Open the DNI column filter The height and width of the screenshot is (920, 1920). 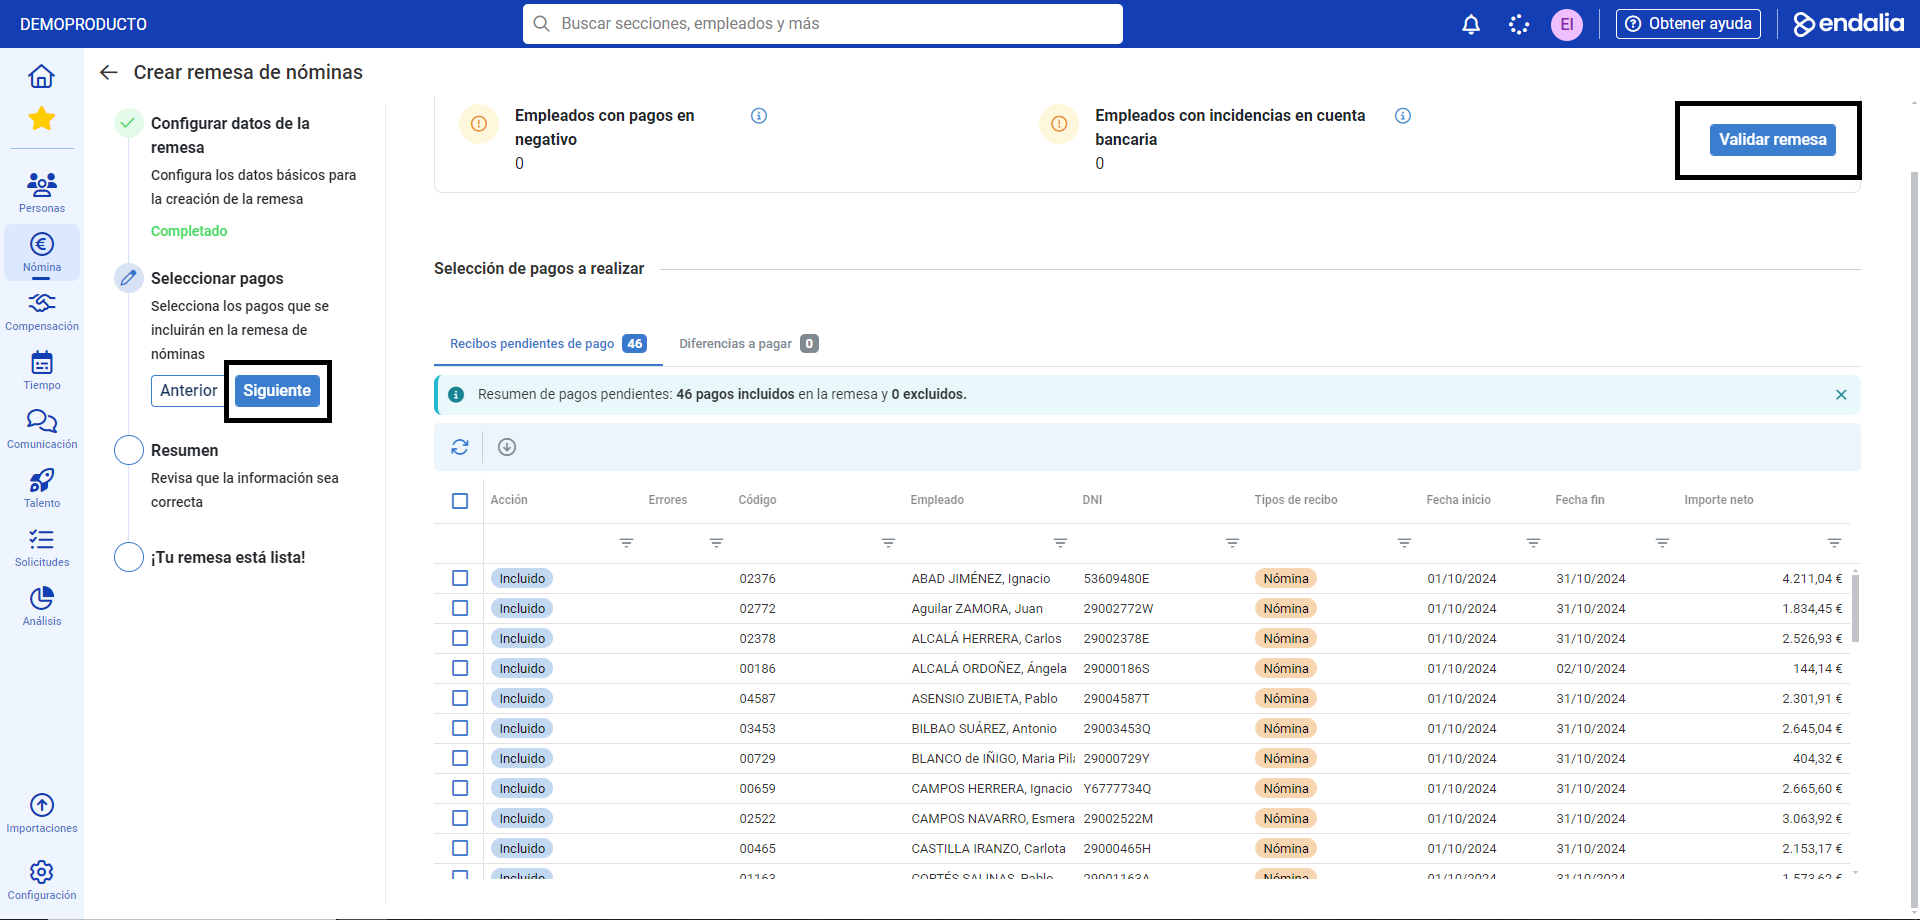click(x=1232, y=543)
